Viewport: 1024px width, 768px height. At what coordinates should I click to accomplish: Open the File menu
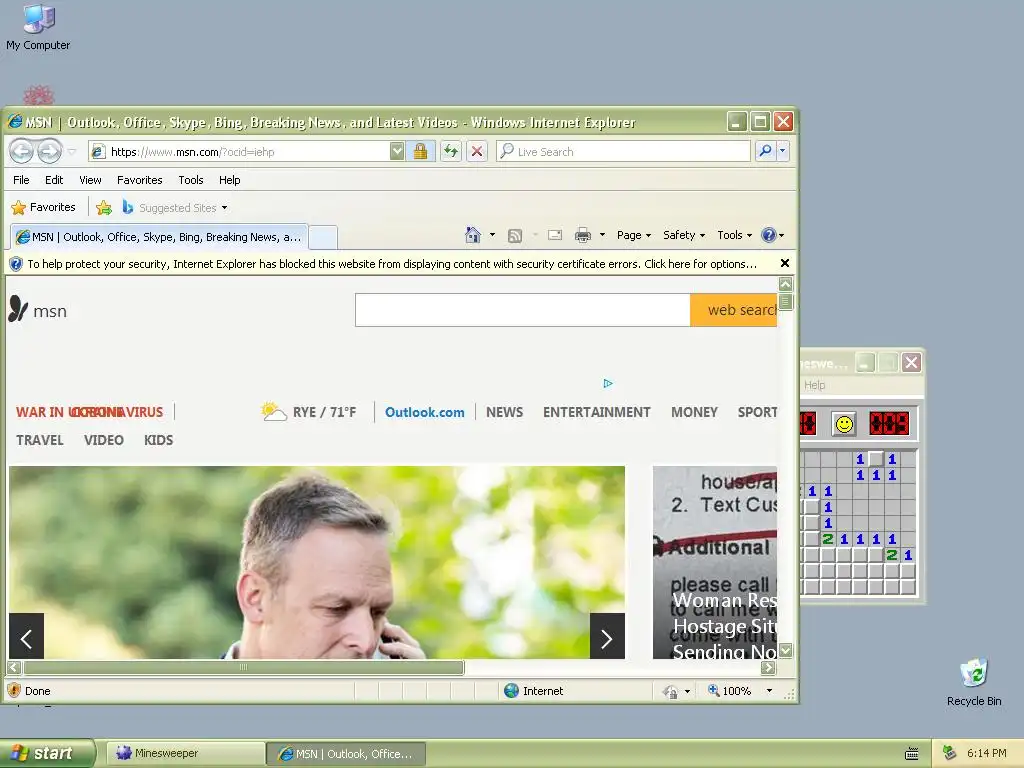coord(21,180)
